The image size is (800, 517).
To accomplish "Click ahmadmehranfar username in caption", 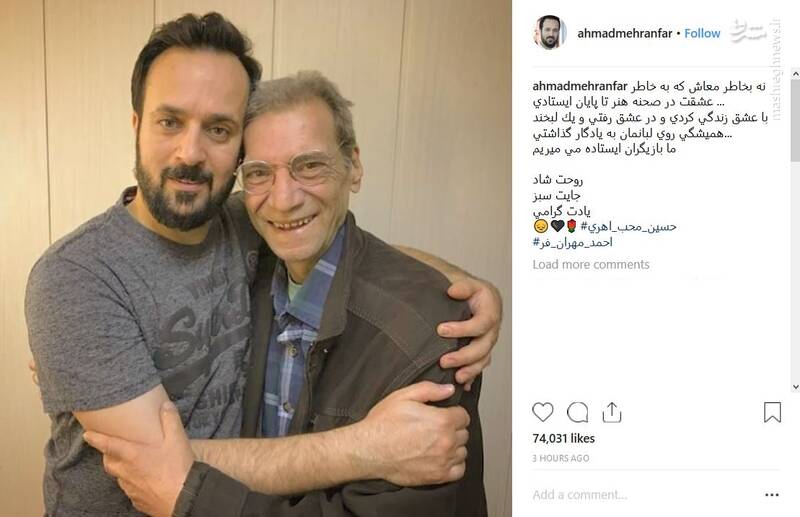I will coord(580,86).
